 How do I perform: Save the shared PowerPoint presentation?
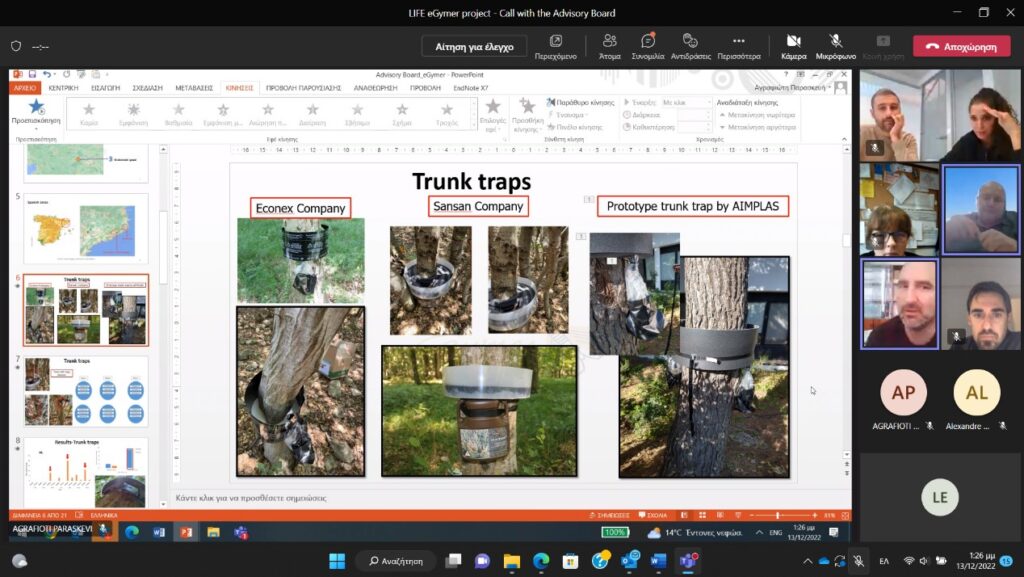(32, 74)
